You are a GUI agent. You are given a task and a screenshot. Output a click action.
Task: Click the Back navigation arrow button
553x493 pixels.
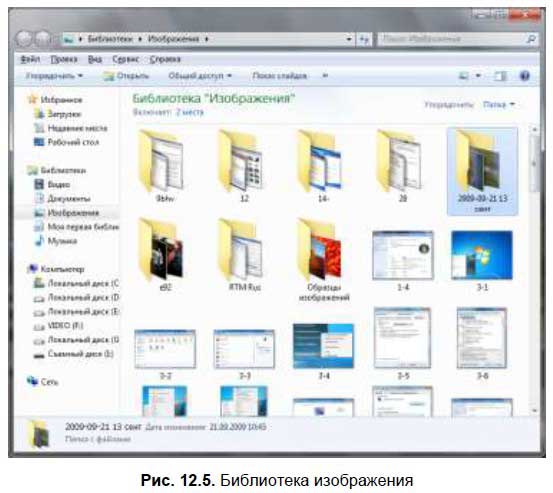[x=25, y=39]
